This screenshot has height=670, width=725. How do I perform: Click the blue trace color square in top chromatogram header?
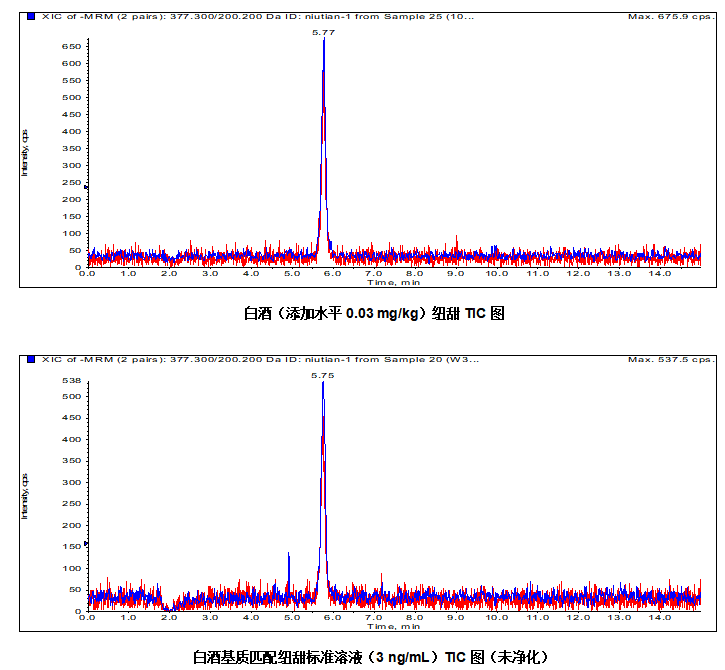click(x=32, y=17)
